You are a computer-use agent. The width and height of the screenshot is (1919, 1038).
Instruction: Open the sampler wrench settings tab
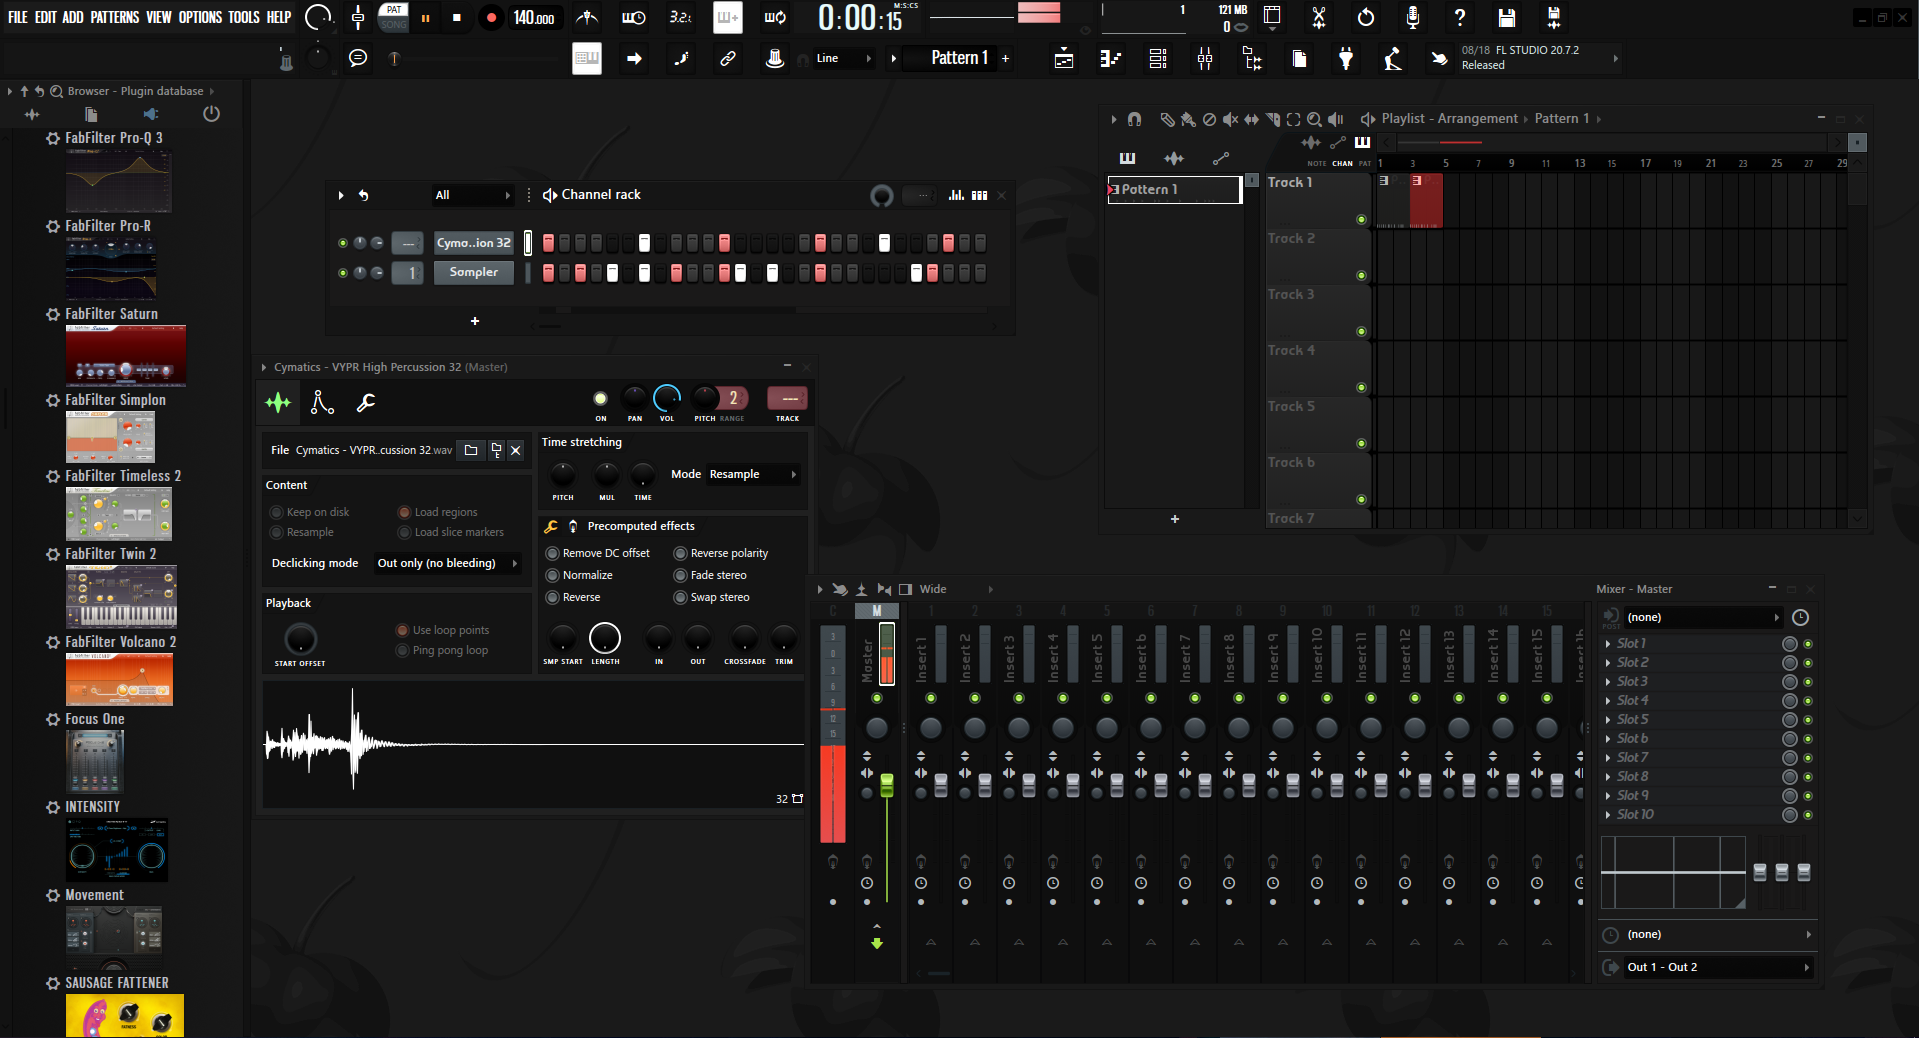click(366, 402)
